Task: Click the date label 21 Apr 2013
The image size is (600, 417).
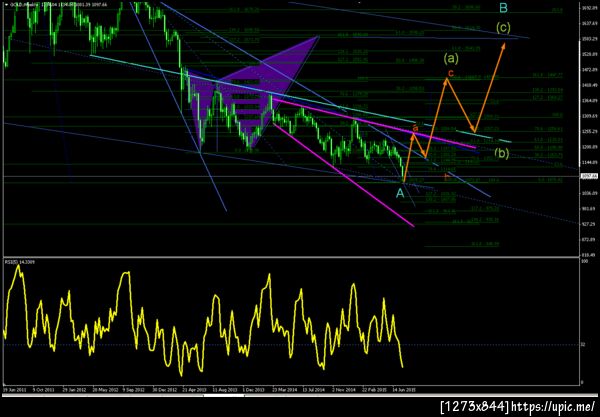Action: [194, 390]
